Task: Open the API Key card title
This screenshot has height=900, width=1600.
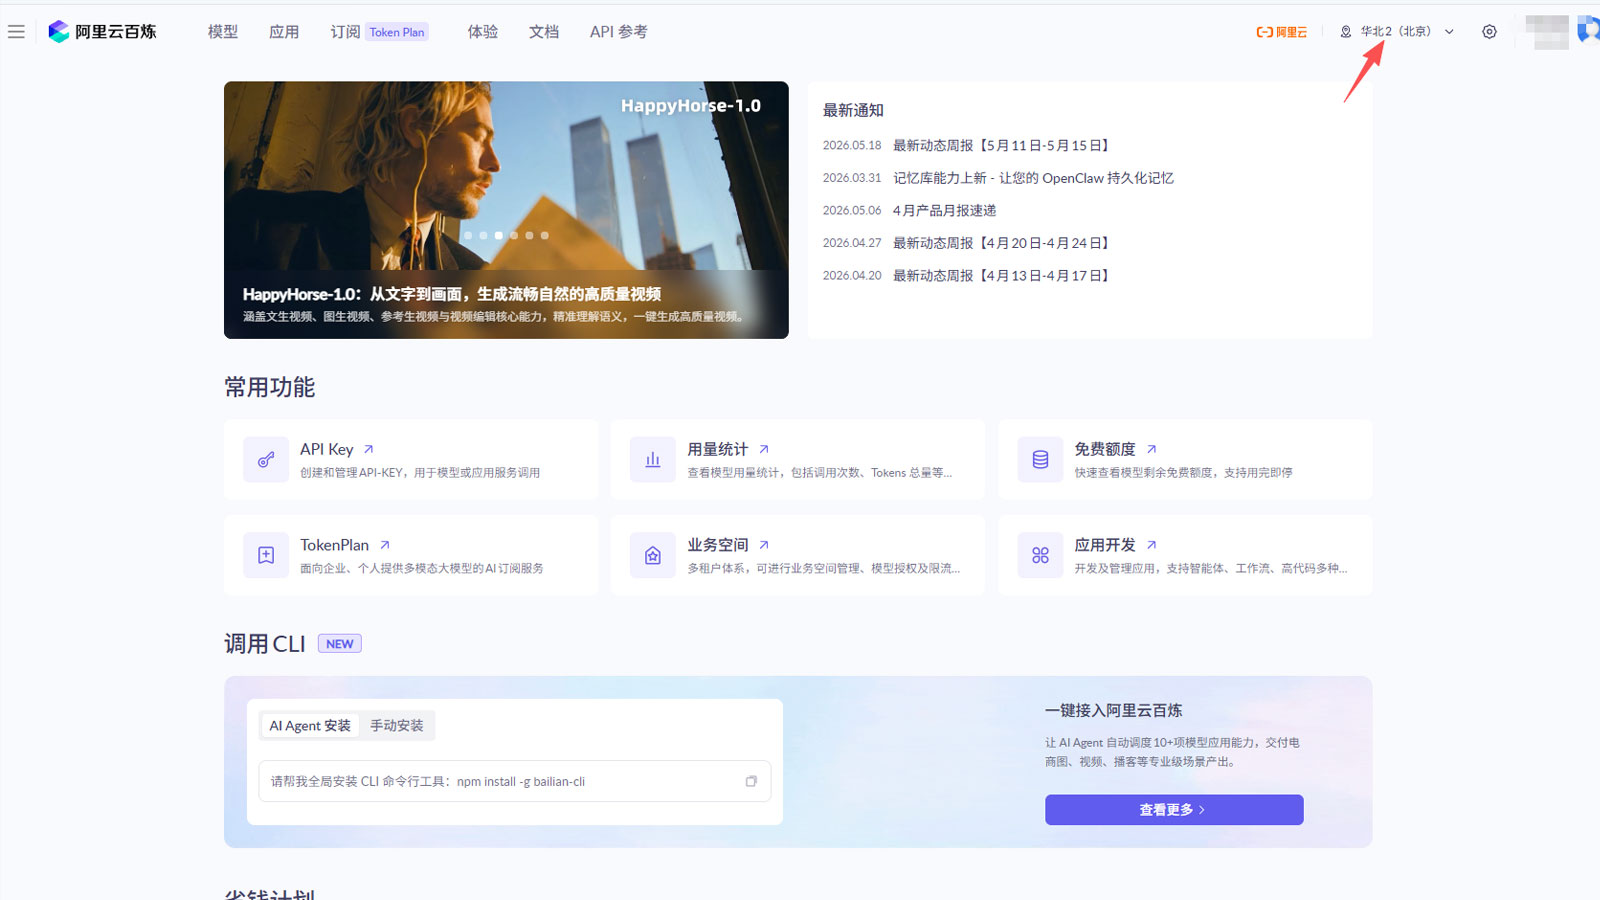Action: click(x=327, y=450)
